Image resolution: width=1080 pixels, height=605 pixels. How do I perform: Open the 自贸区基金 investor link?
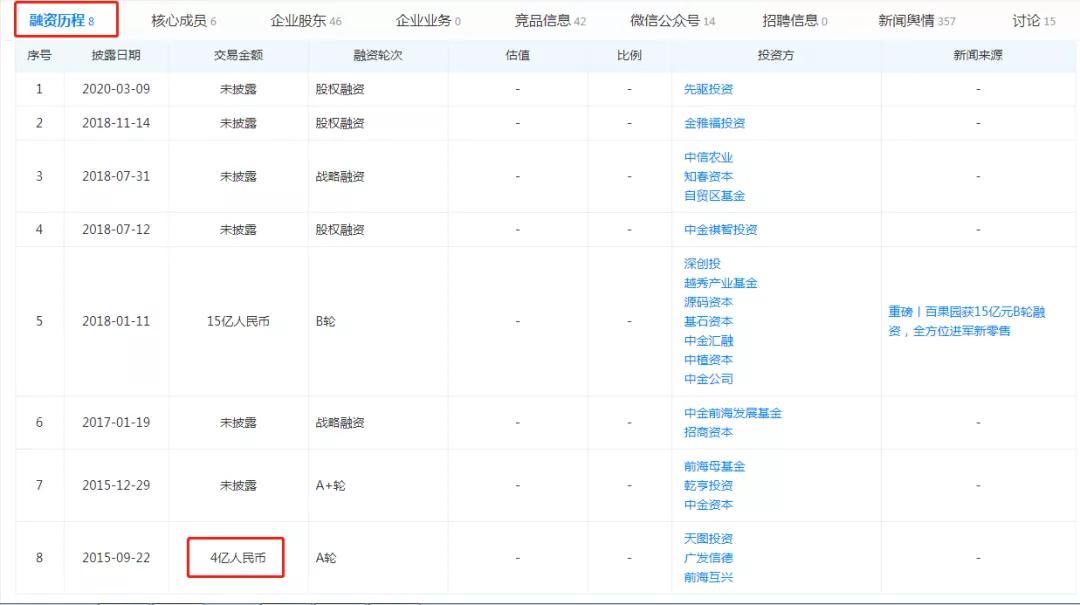coord(714,196)
